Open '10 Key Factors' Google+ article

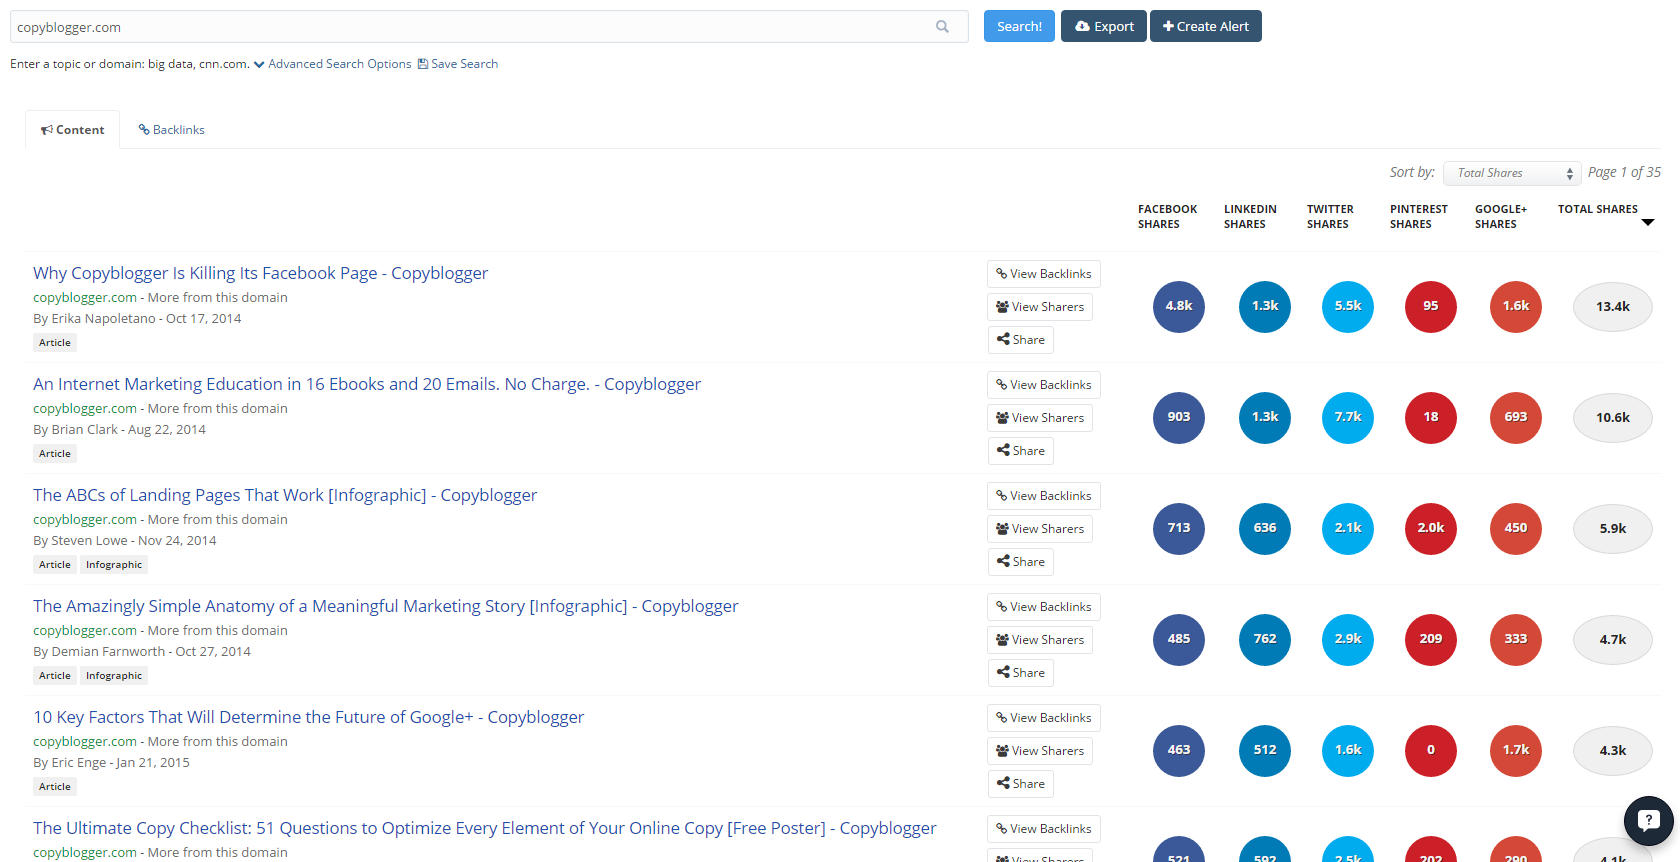[x=308, y=717]
